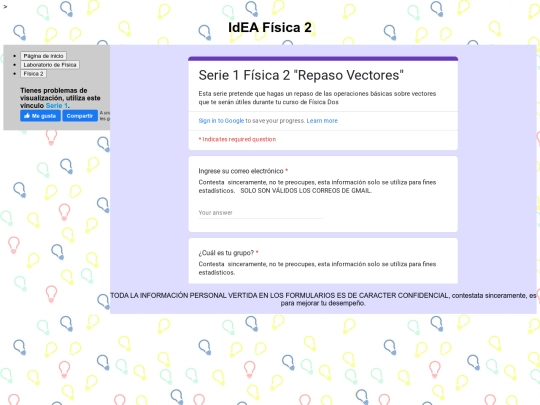Click the truncated text beside Compartir button
540x405 pixels.
(105, 116)
